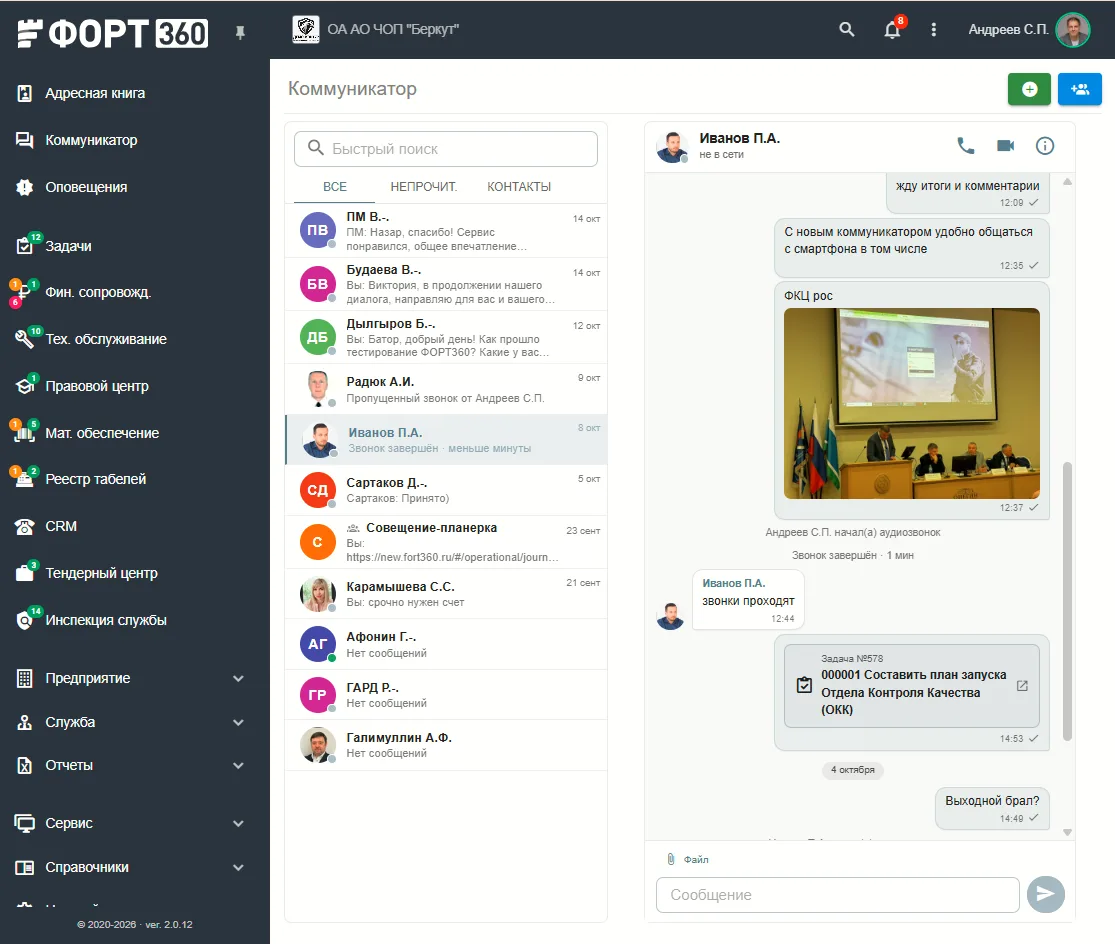Click the pin sidebar icon

240,32
